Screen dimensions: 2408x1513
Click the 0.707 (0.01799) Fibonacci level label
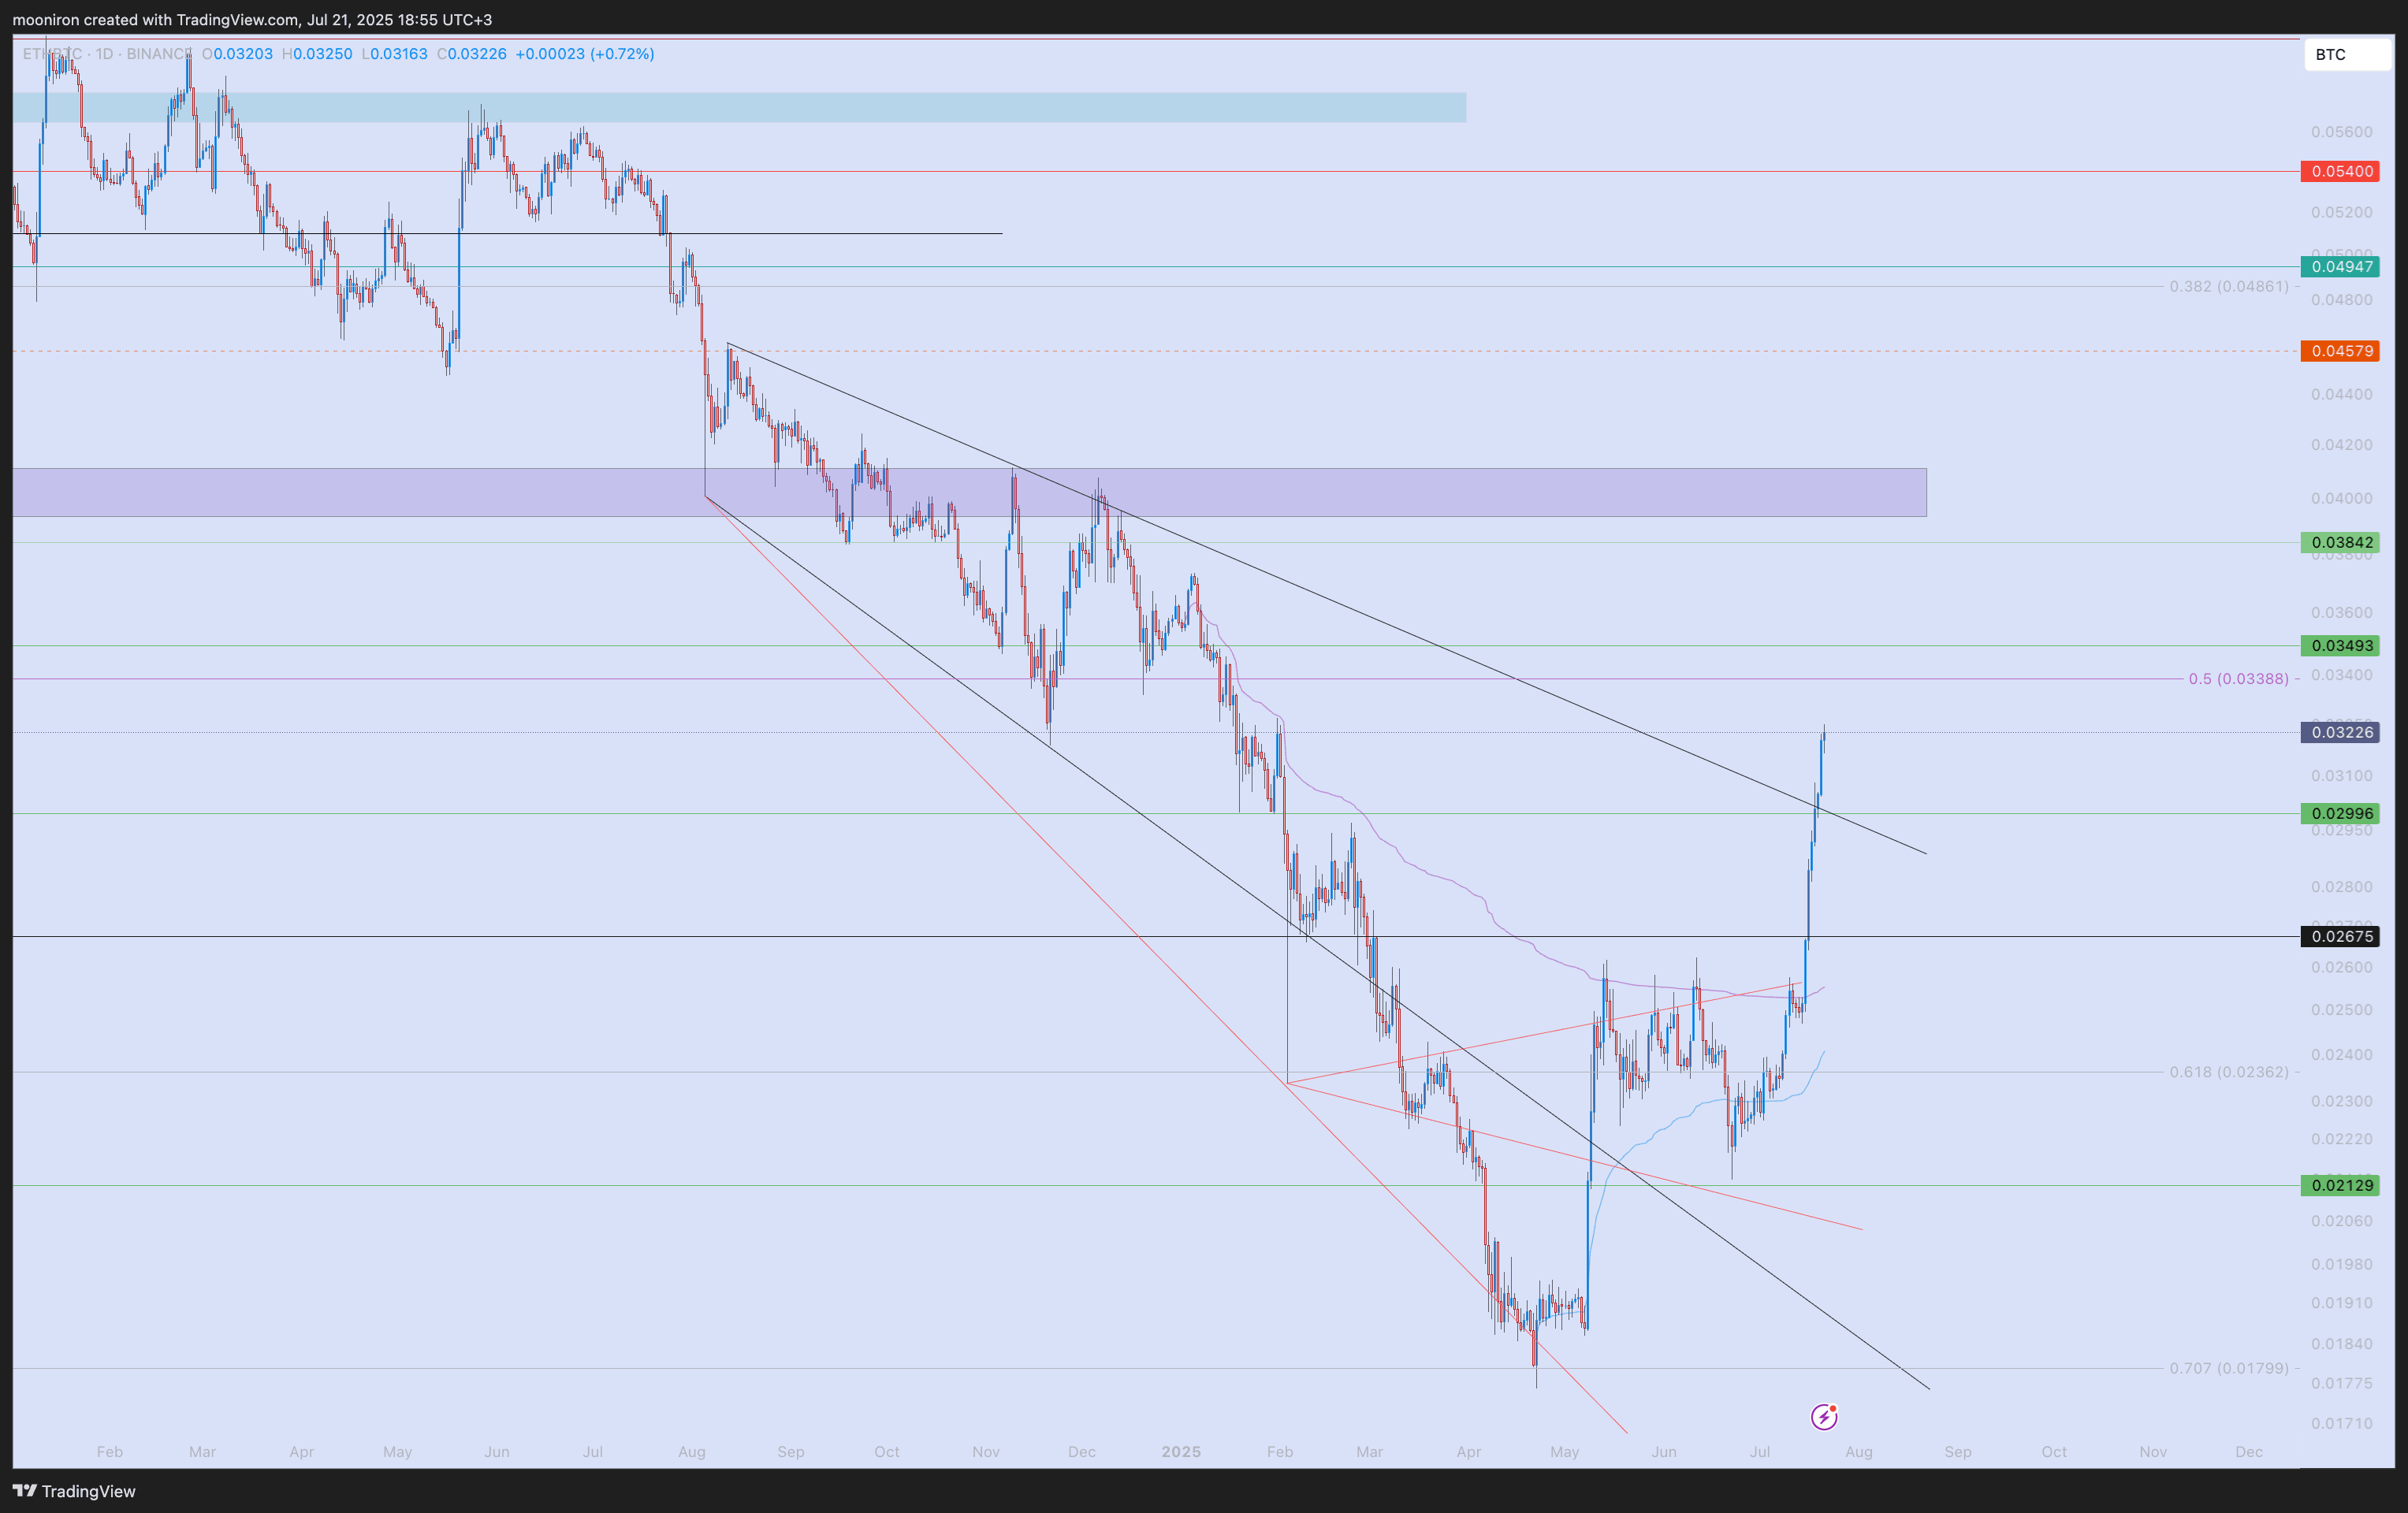2228,1368
